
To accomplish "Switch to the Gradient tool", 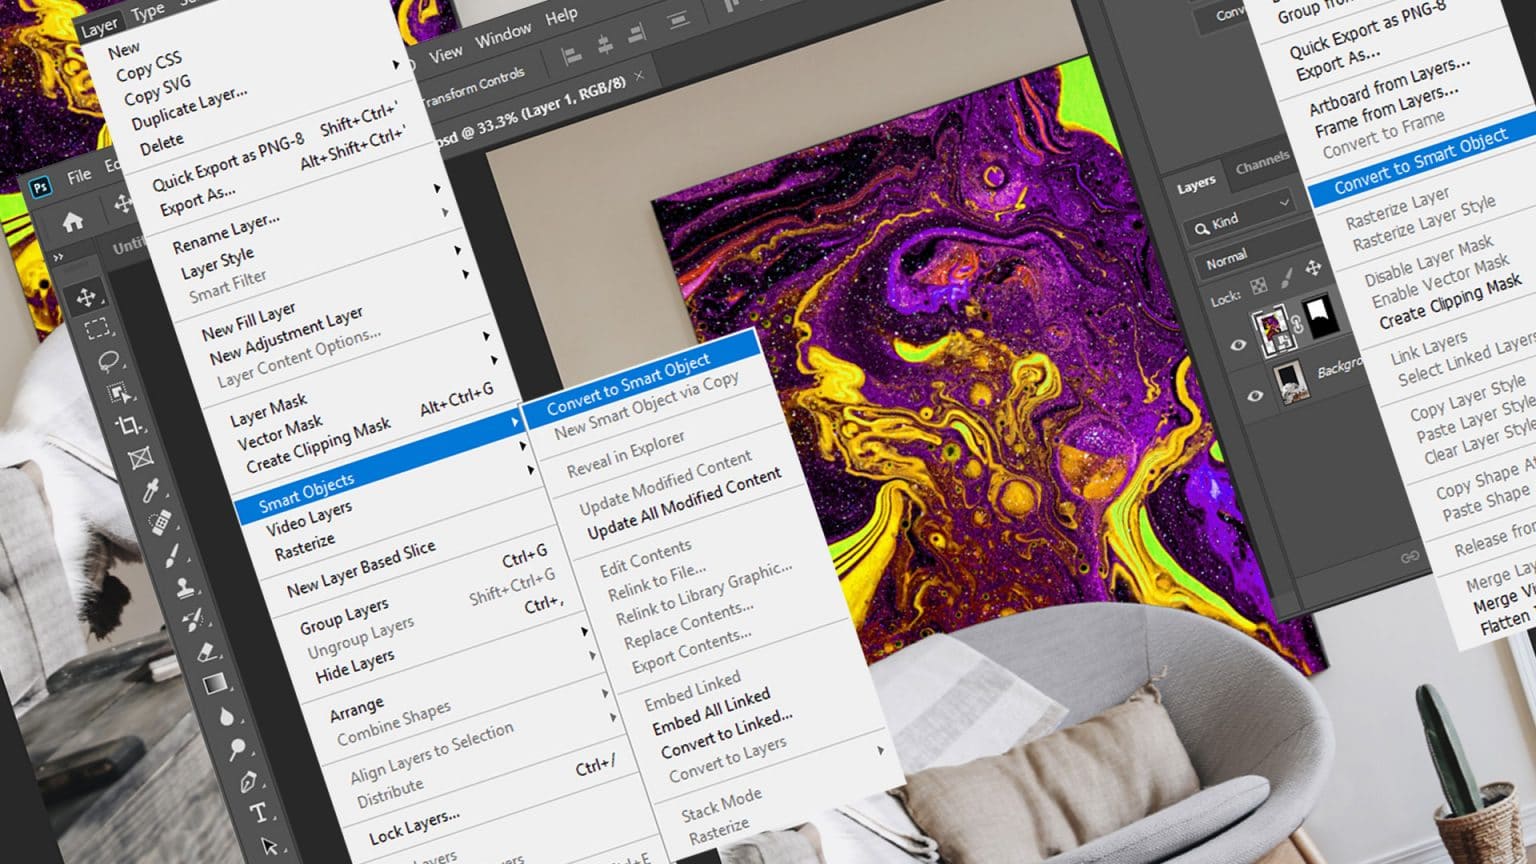I will coord(214,684).
